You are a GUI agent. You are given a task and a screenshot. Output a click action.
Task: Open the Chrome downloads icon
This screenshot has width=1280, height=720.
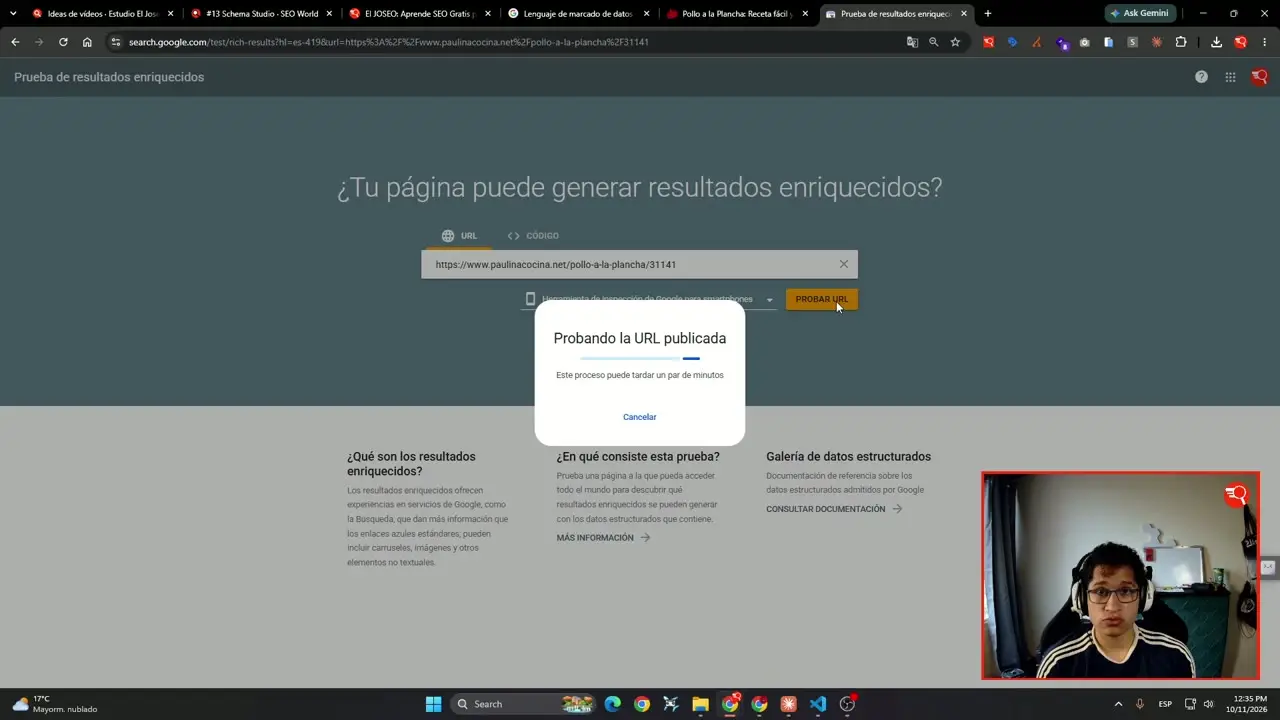click(1216, 42)
